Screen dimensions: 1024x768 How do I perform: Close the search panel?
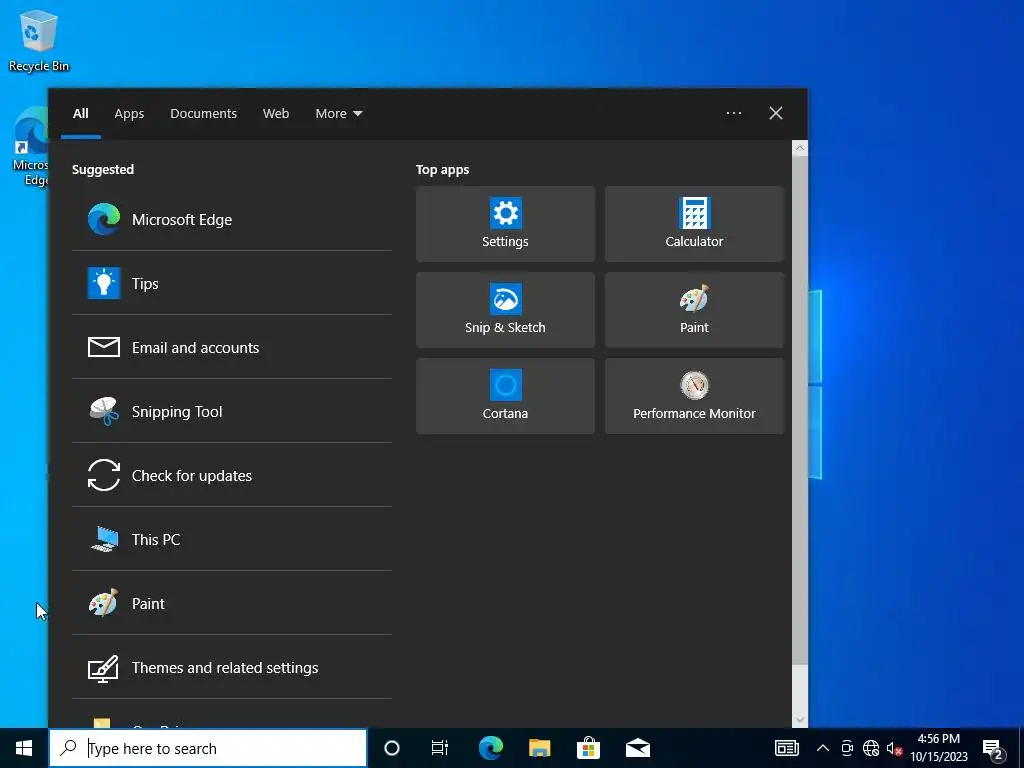click(x=776, y=113)
